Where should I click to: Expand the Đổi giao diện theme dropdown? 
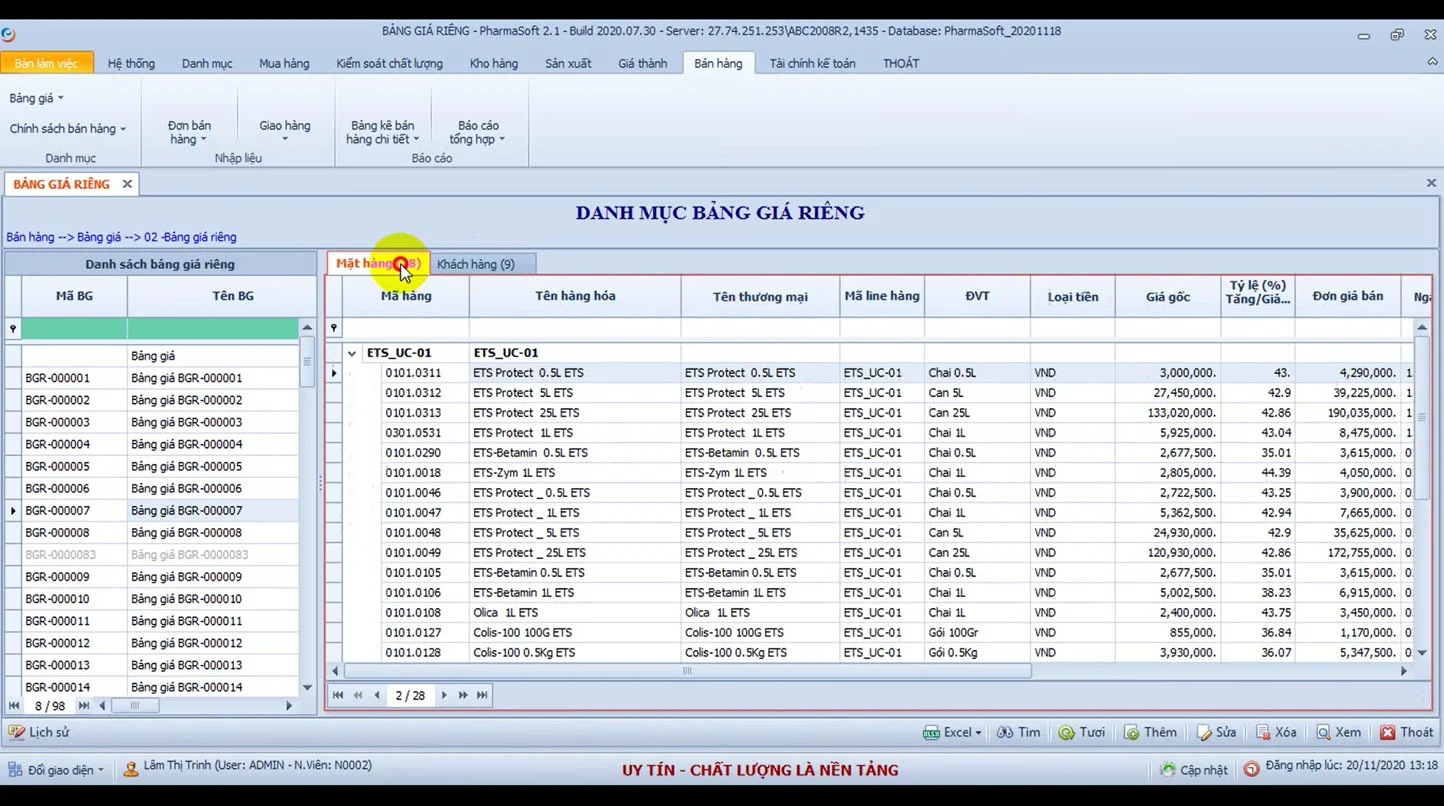(58, 770)
